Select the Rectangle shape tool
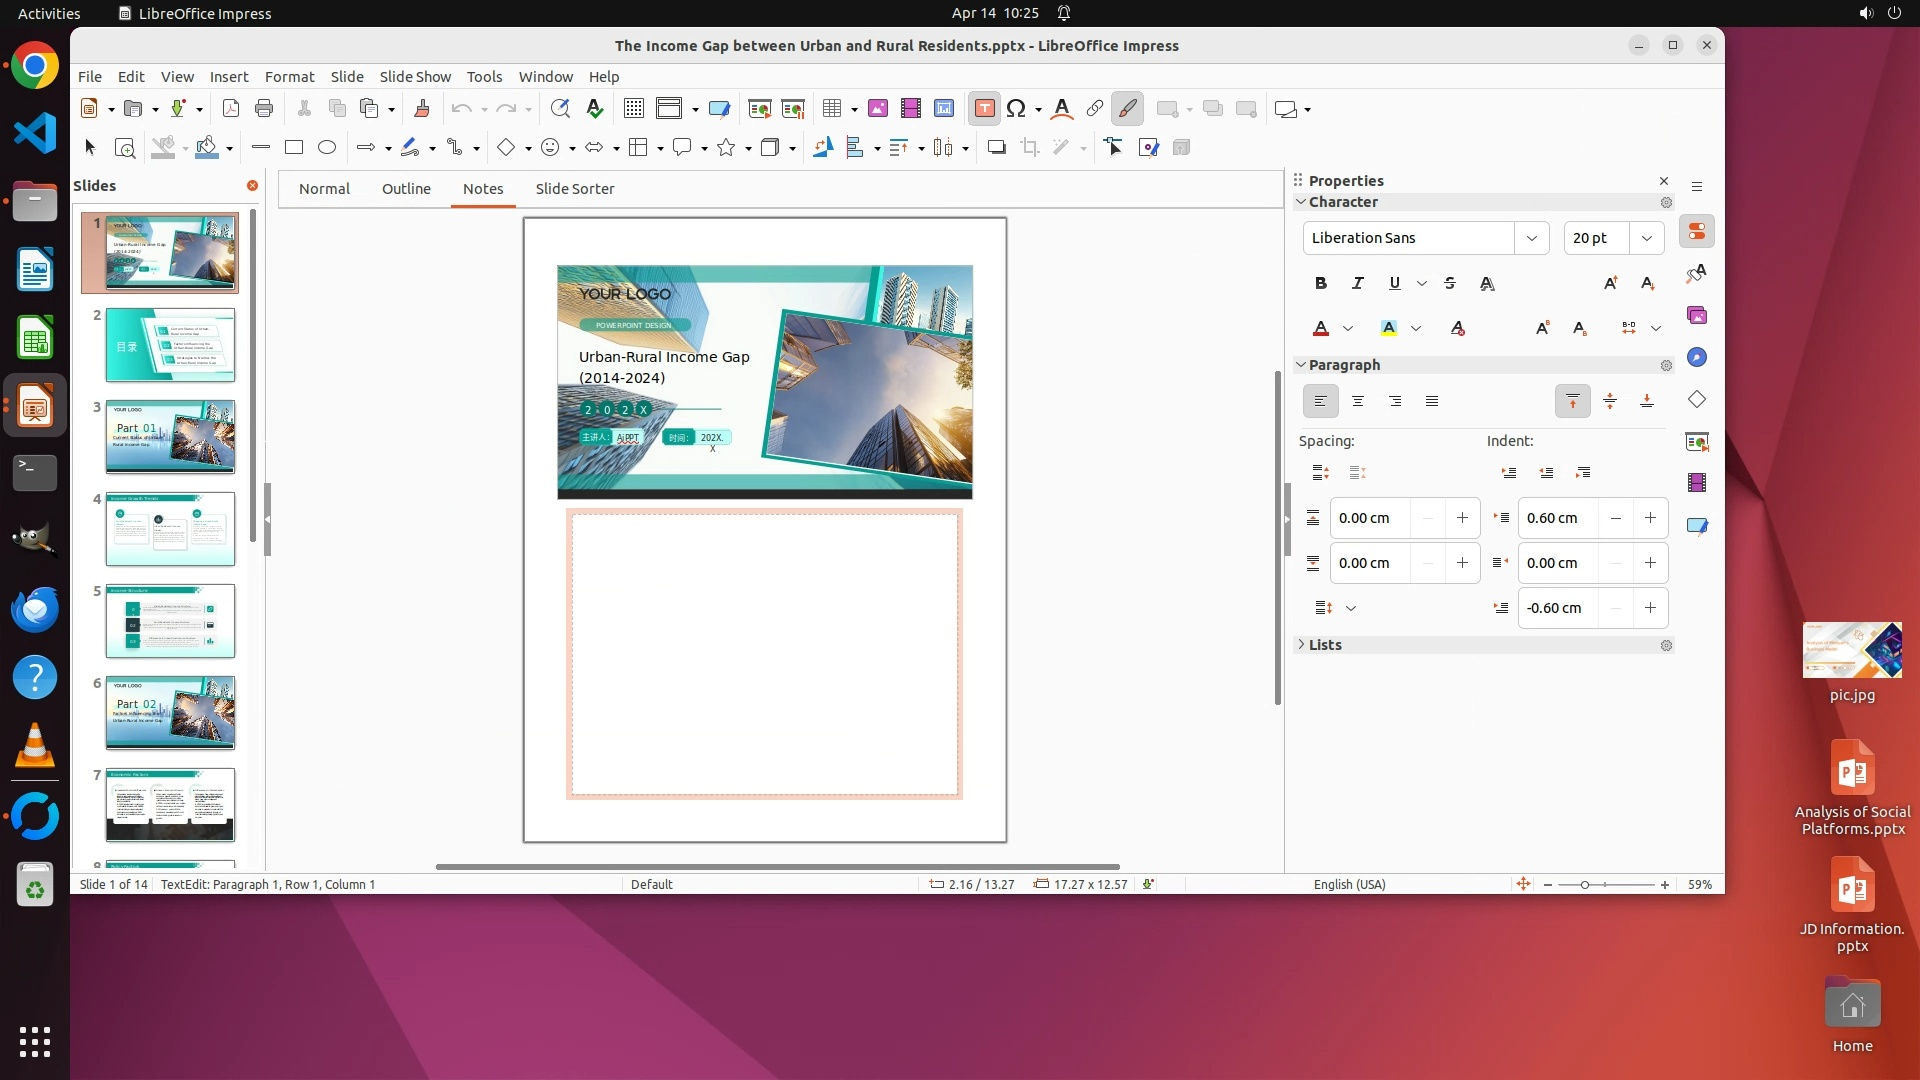 tap(294, 148)
